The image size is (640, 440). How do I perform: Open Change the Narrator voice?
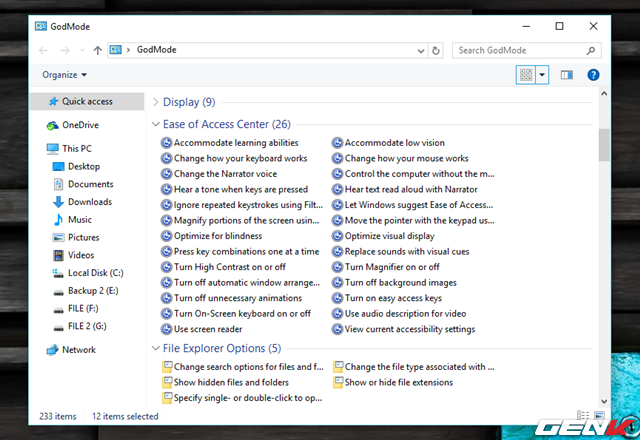point(219,174)
